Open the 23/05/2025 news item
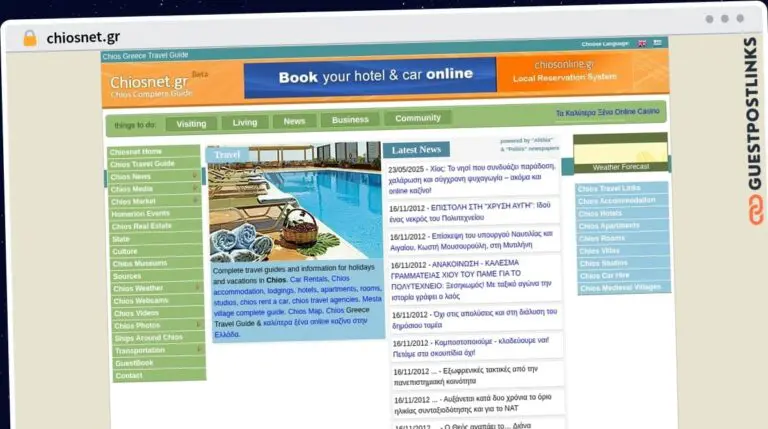The image size is (768, 429). pyautogui.click(x=472, y=179)
